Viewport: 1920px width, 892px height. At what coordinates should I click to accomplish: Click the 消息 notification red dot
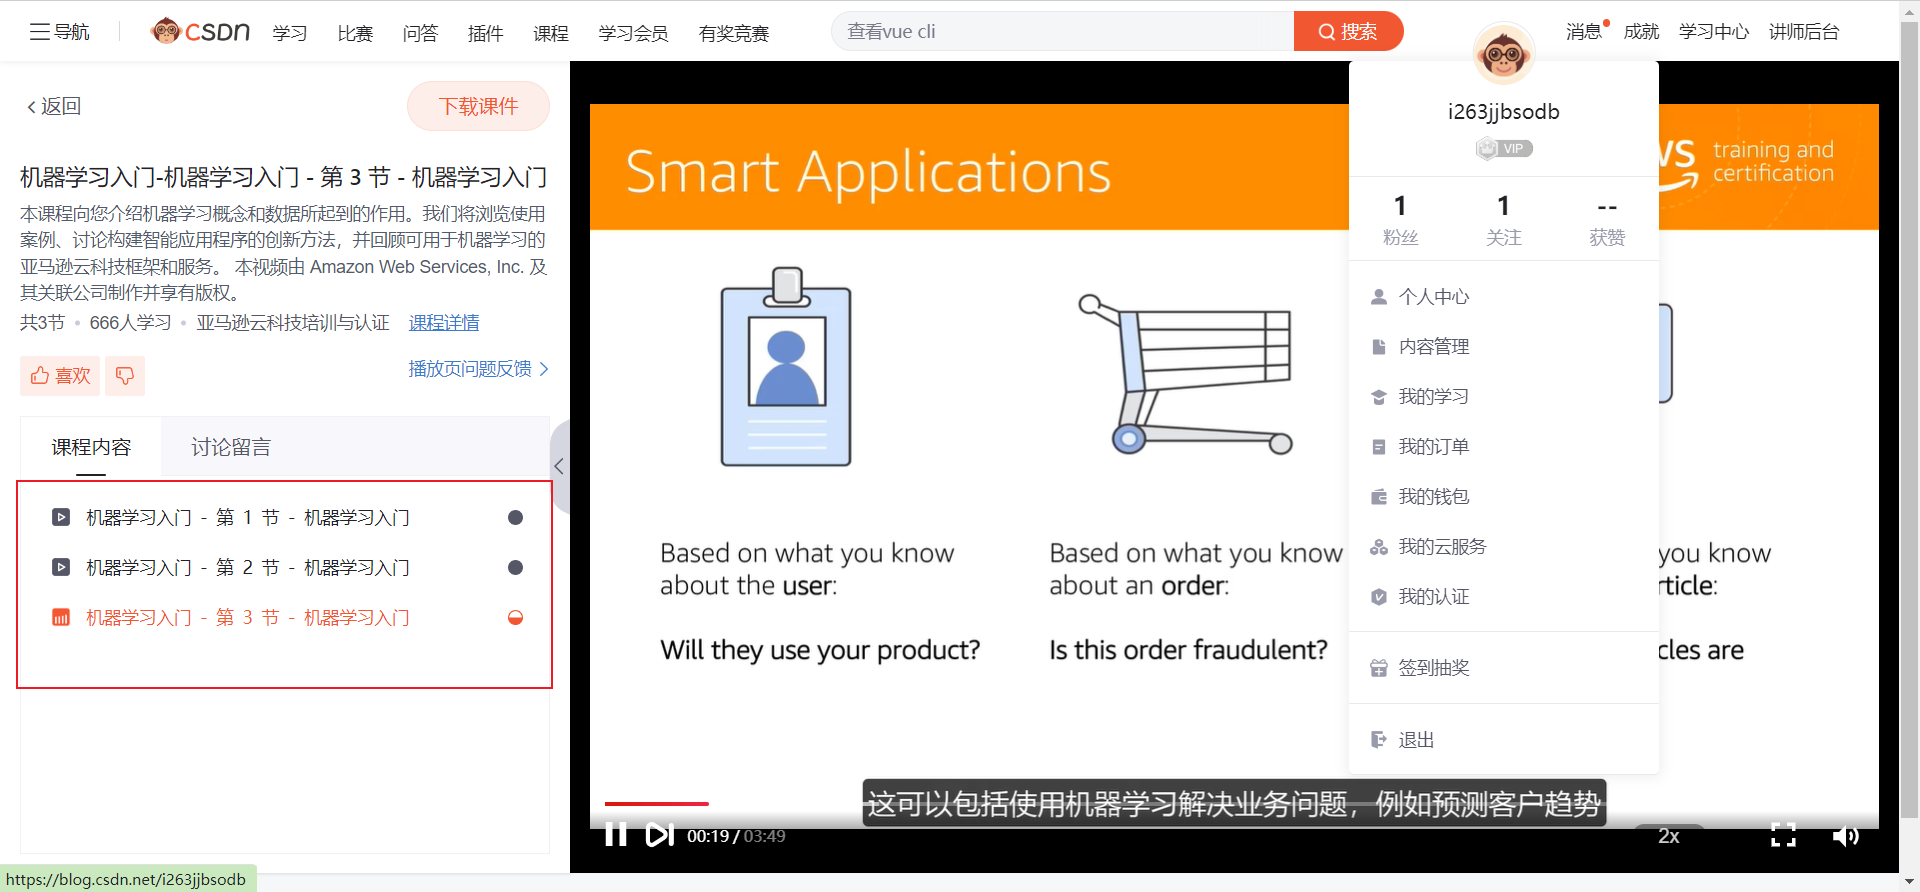click(1606, 22)
